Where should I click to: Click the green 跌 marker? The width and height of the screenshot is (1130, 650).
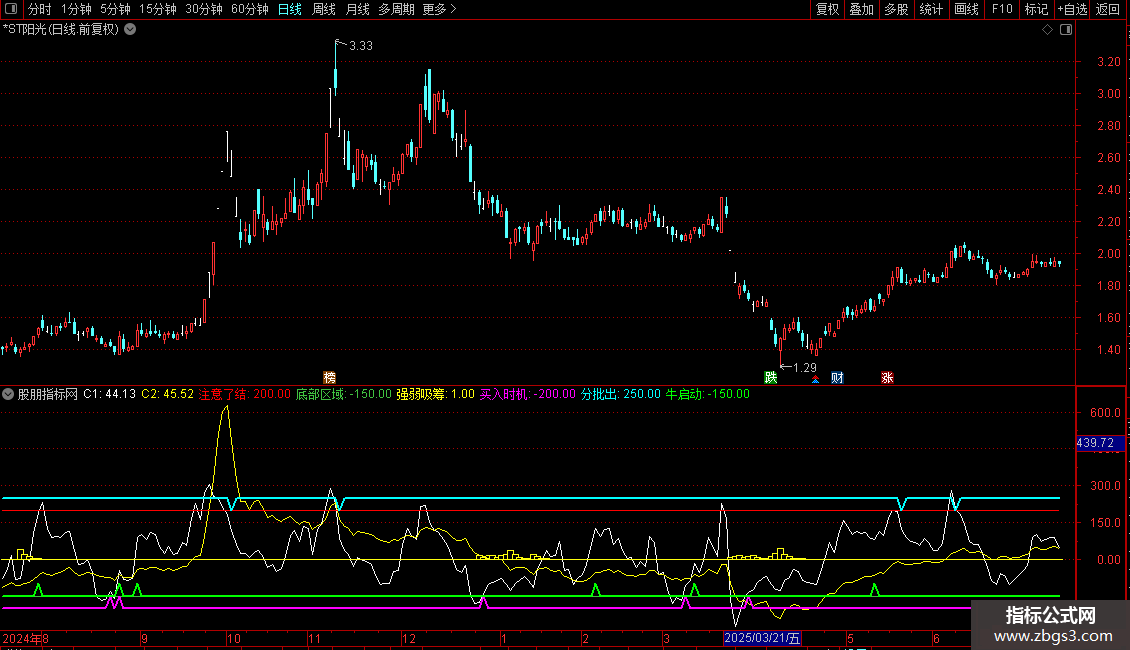tap(770, 378)
